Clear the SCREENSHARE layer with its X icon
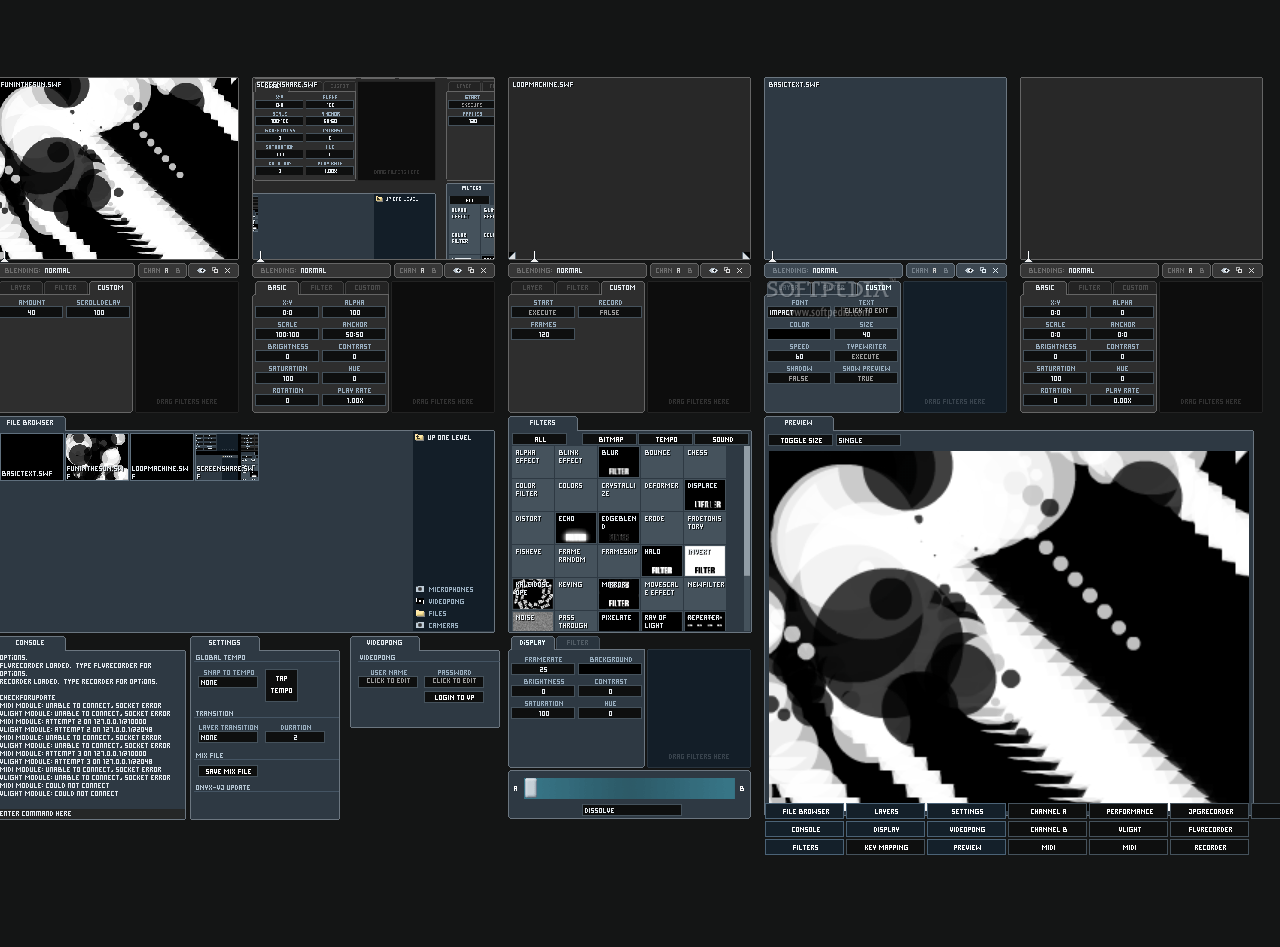Image resolution: width=1280 pixels, height=947 pixels. [483, 270]
